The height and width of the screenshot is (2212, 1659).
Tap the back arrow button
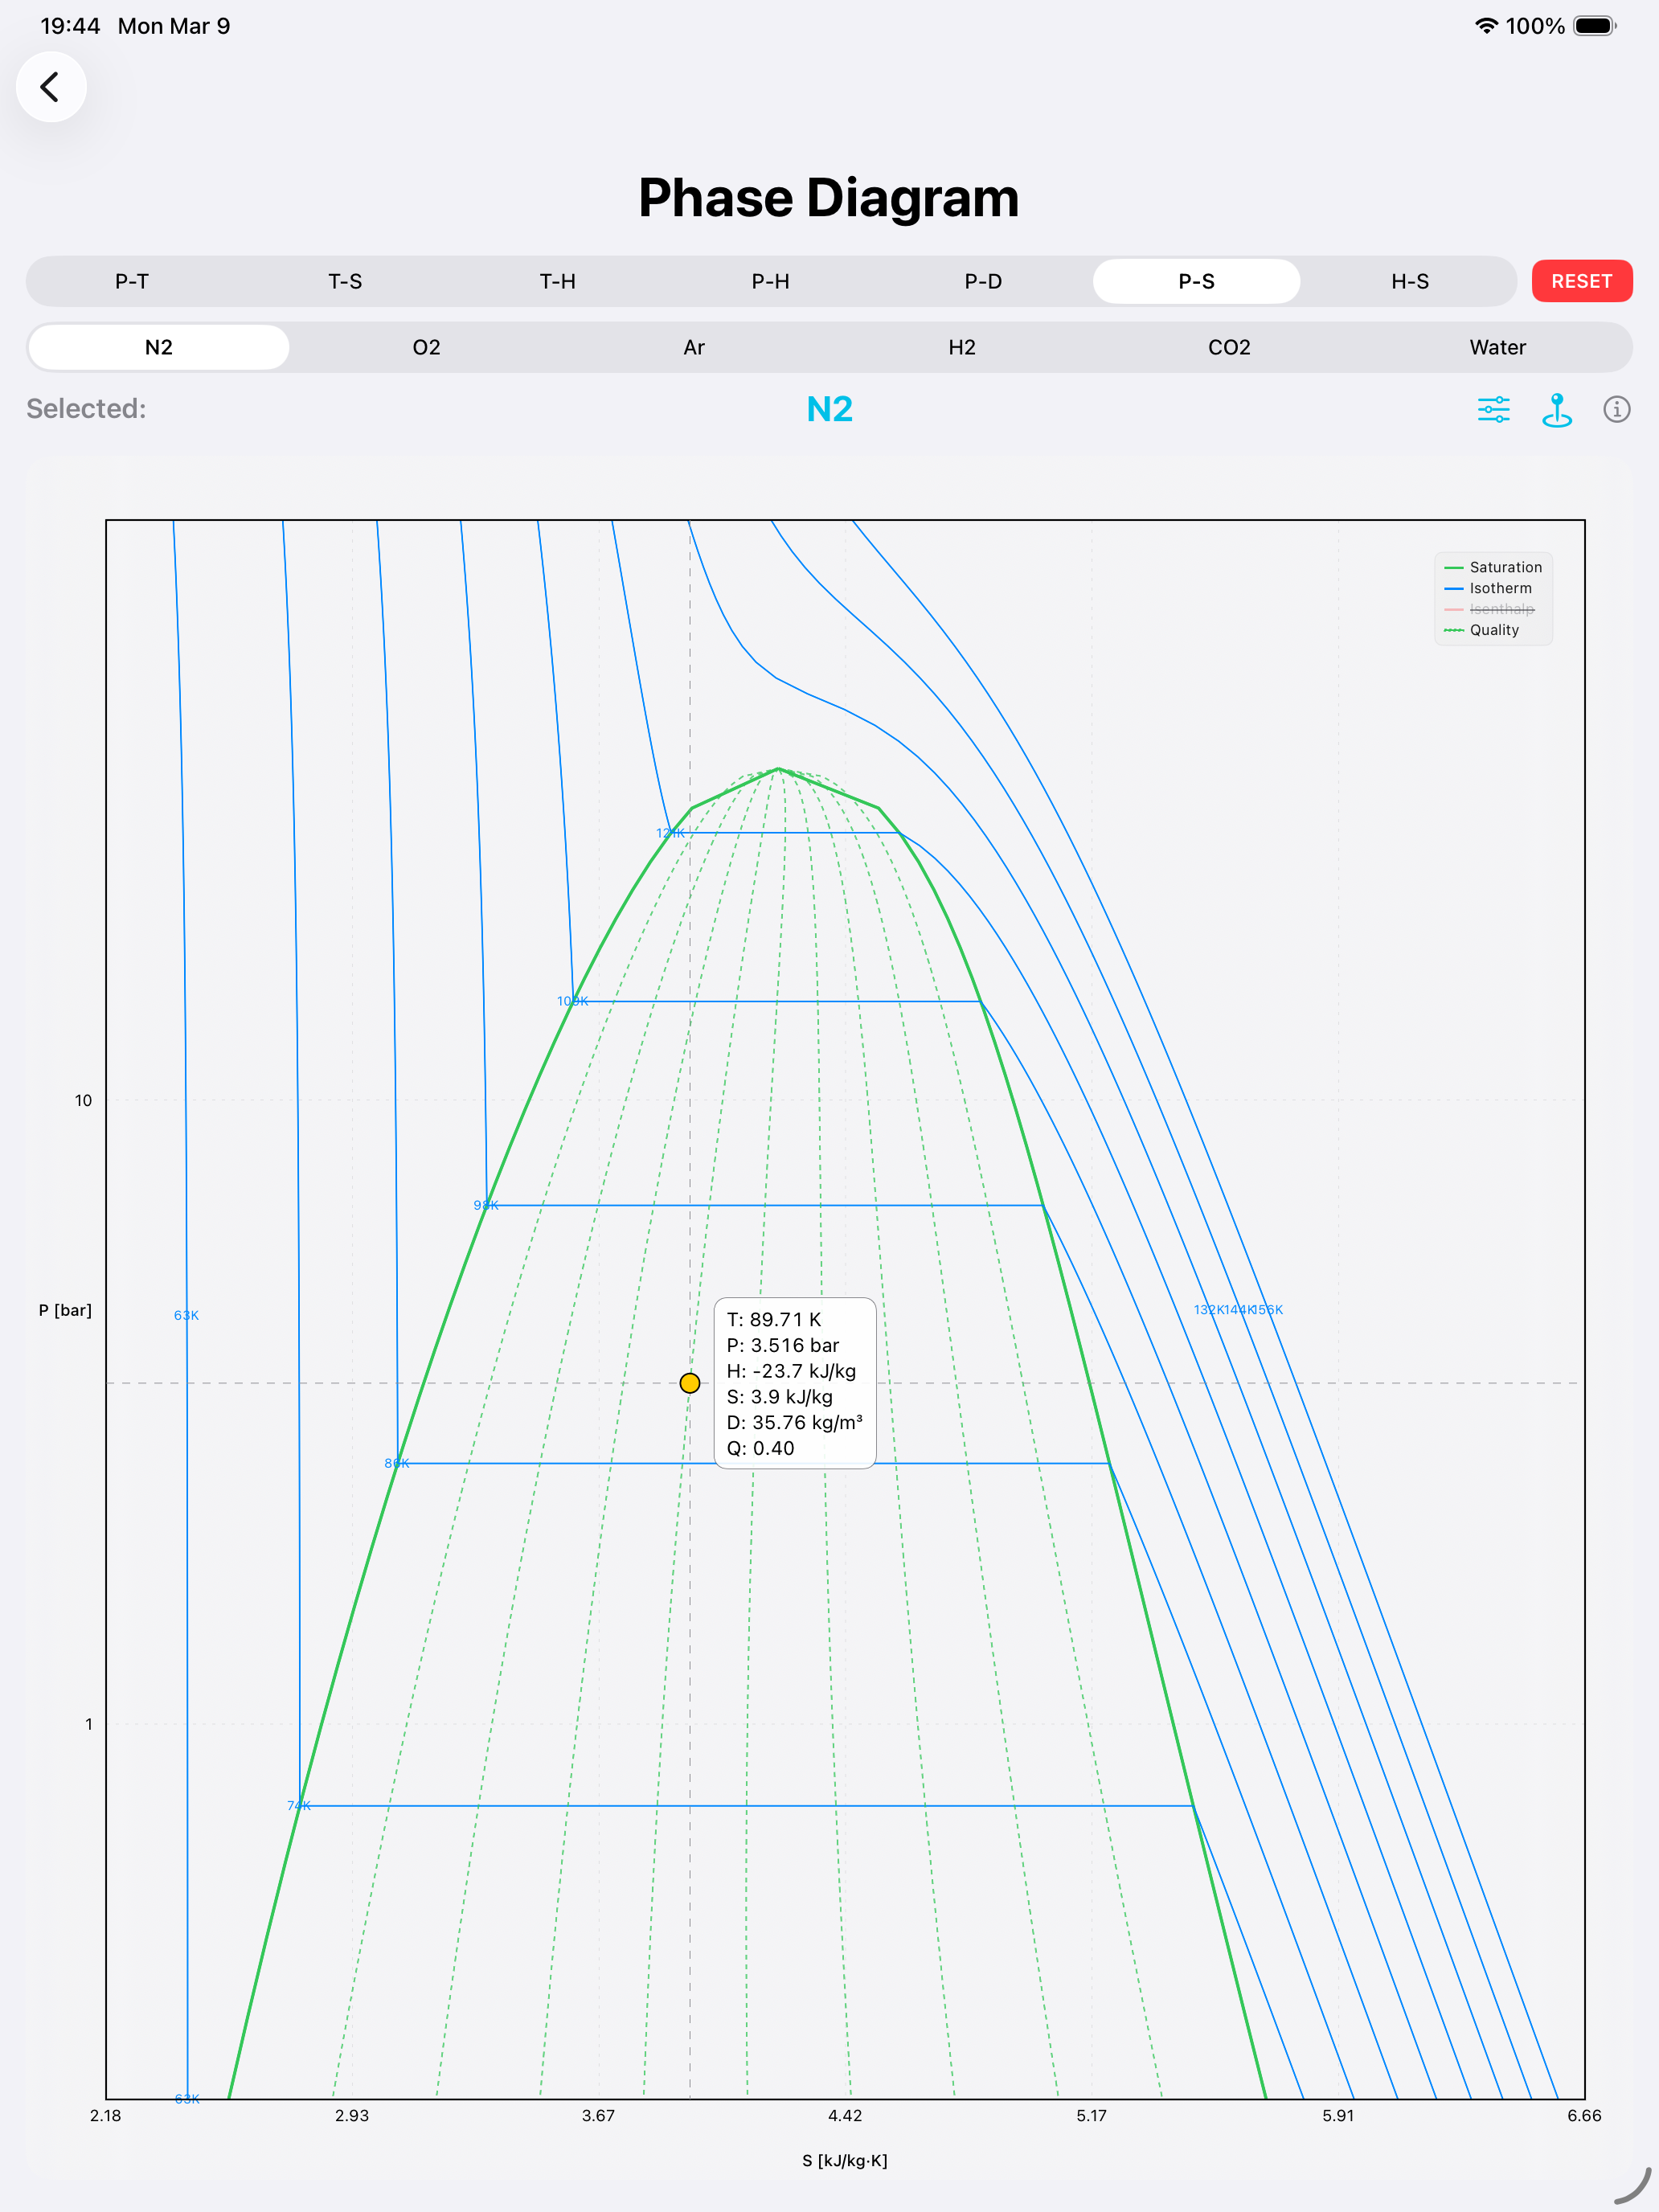50,87
